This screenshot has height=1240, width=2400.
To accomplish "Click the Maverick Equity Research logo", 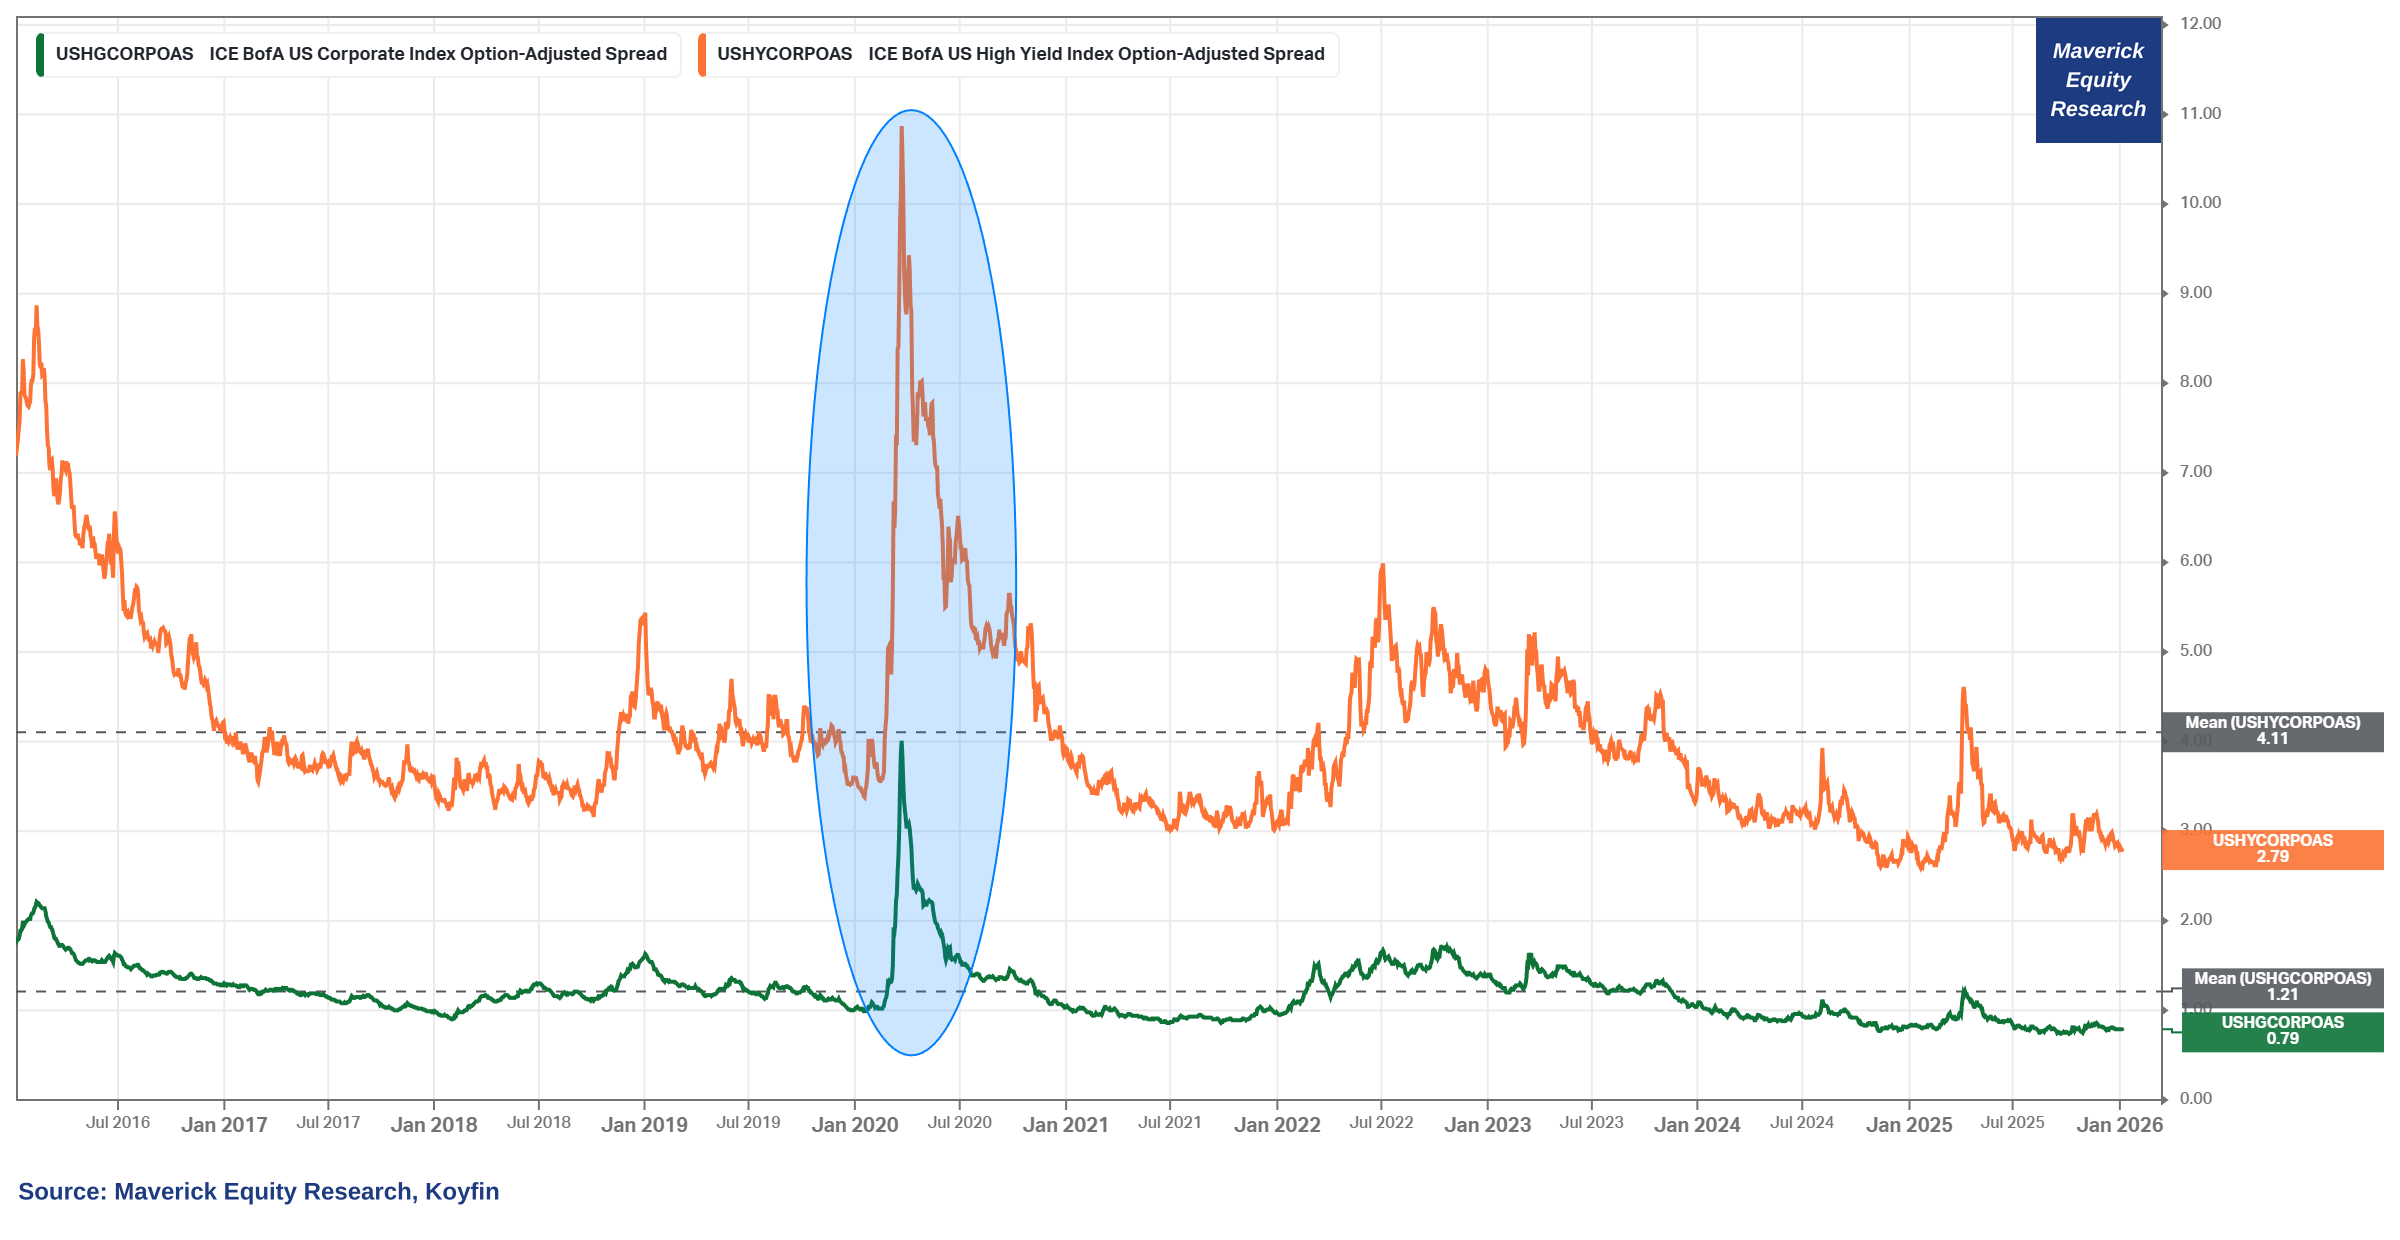I will (2097, 80).
